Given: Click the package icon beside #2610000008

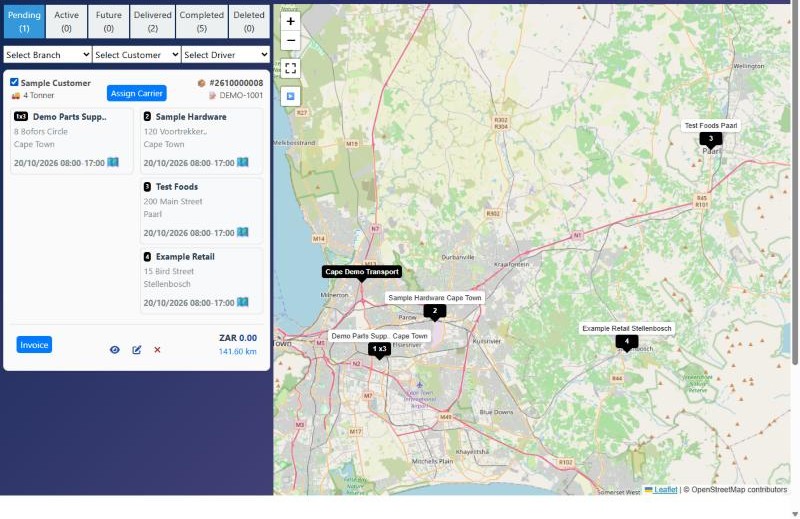Looking at the screenshot, I should (x=201, y=83).
